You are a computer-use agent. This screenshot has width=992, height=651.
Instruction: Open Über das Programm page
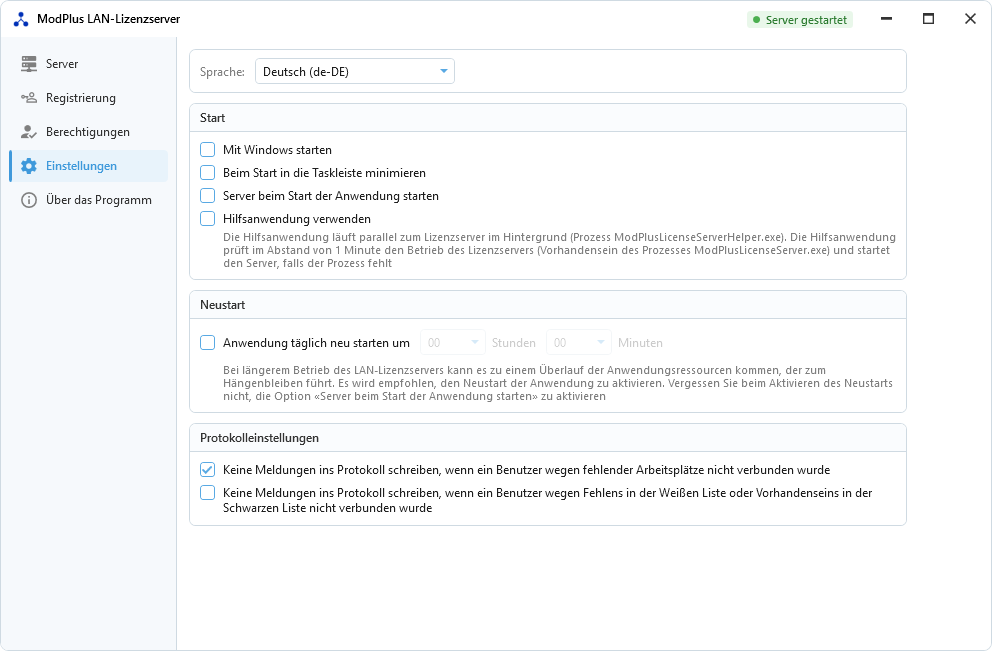[89, 200]
